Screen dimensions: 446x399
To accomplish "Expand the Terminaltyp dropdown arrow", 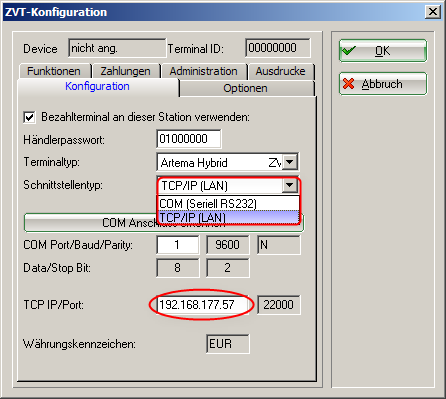I will coord(289,162).
